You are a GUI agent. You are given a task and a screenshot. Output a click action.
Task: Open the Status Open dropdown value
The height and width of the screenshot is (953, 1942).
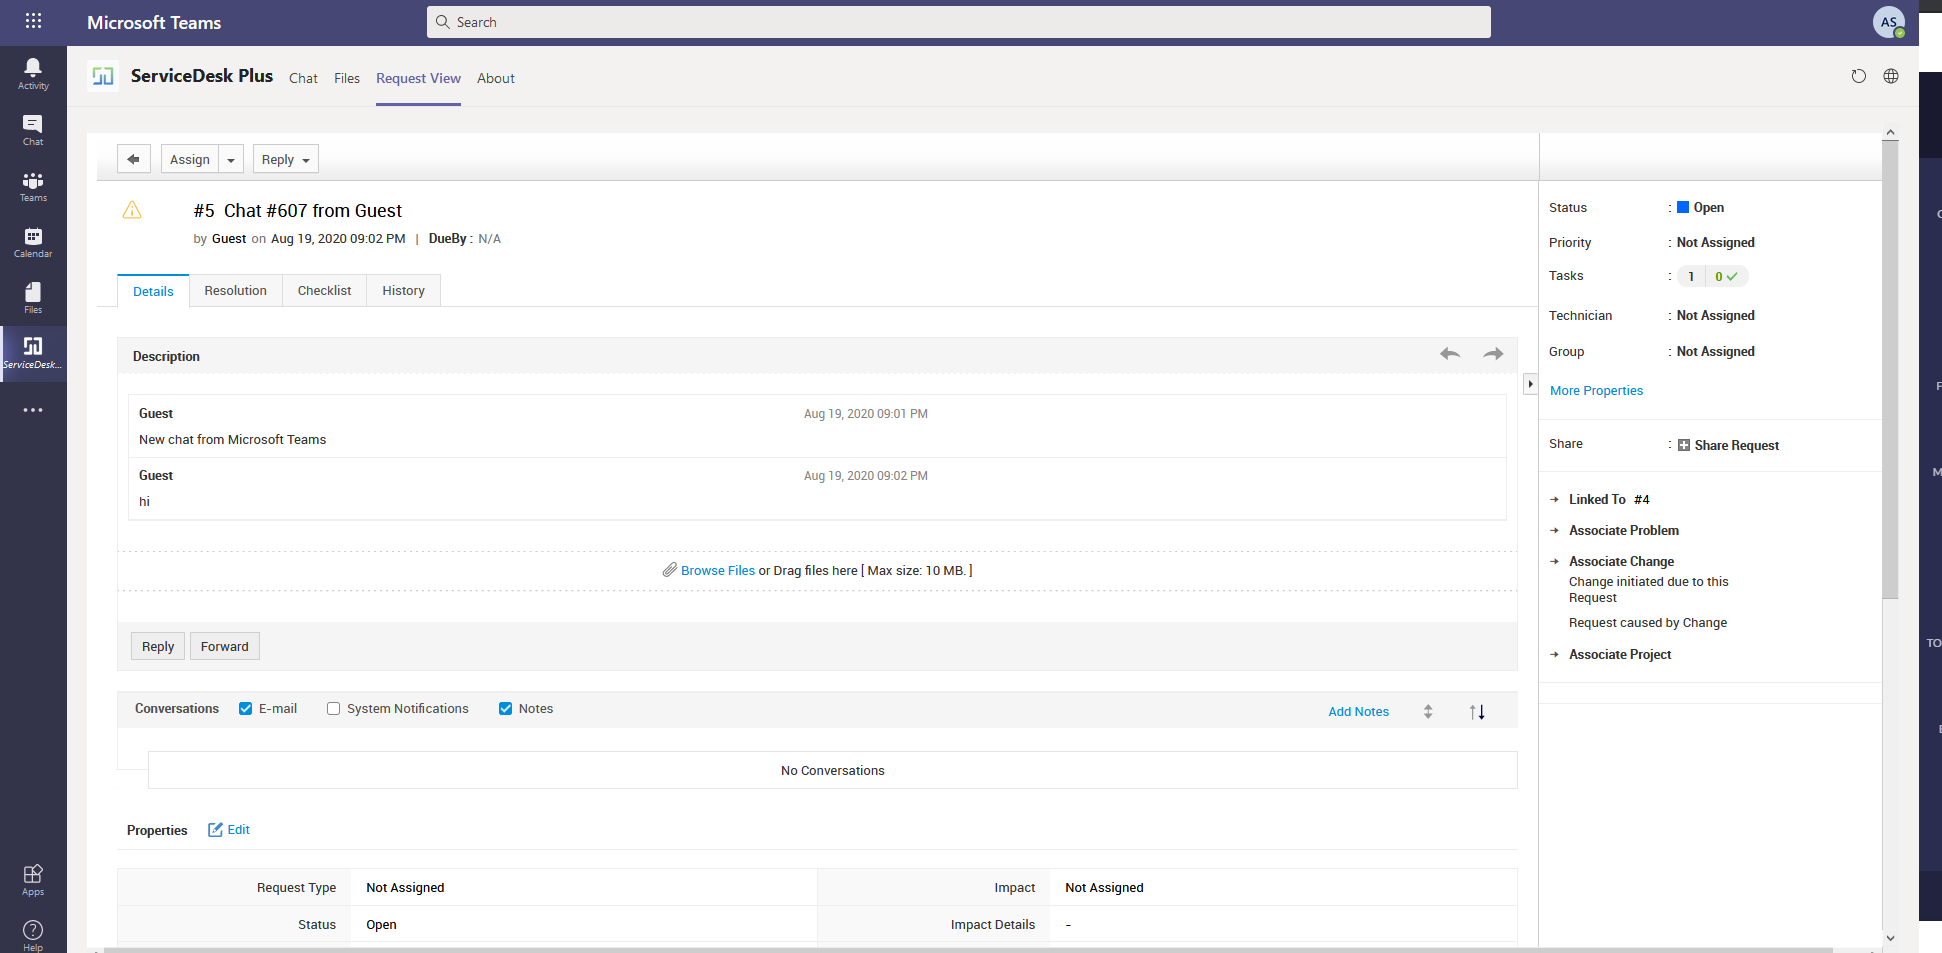pyautogui.click(x=1708, y=208)
